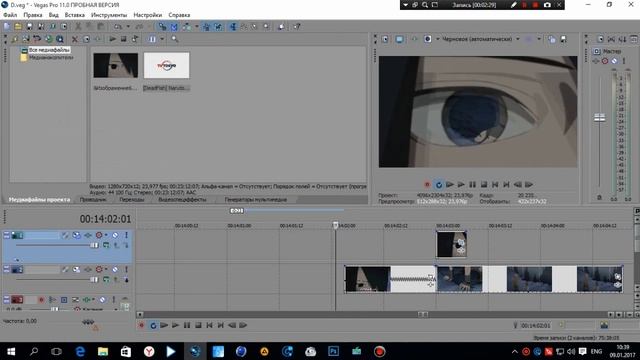Click the timeline playhead marker
Viewport: 640px width, 360px height.
335,225
